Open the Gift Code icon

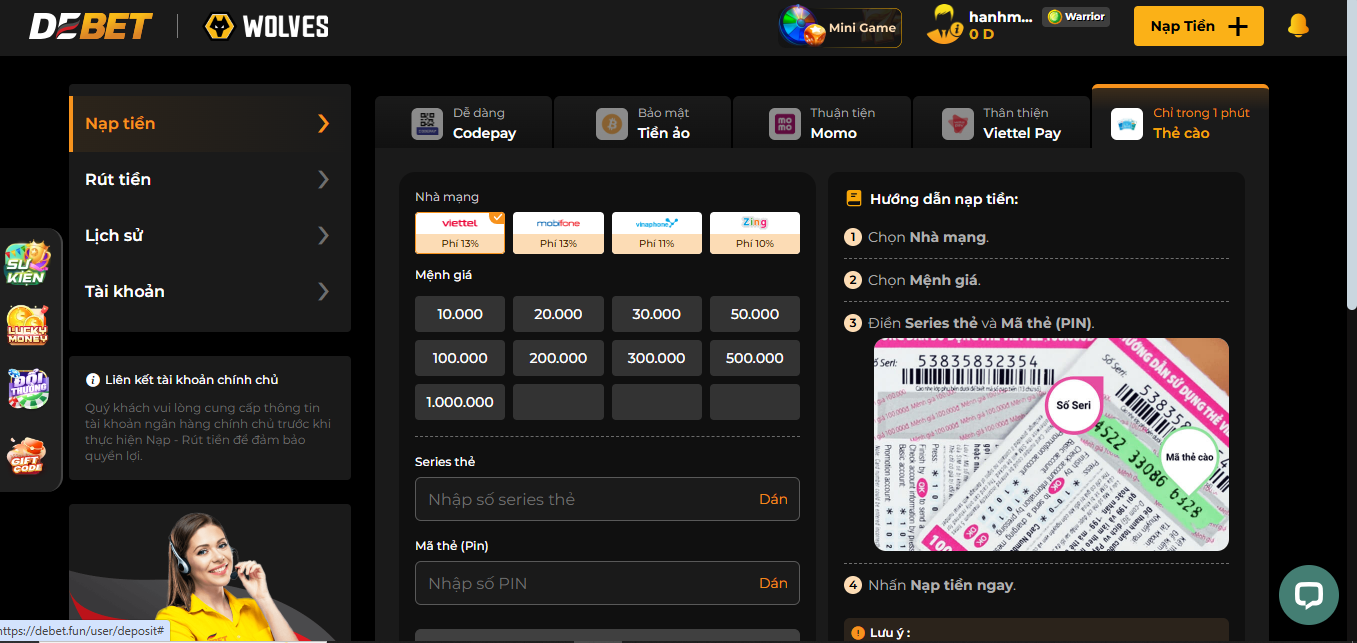click(28, 456)
